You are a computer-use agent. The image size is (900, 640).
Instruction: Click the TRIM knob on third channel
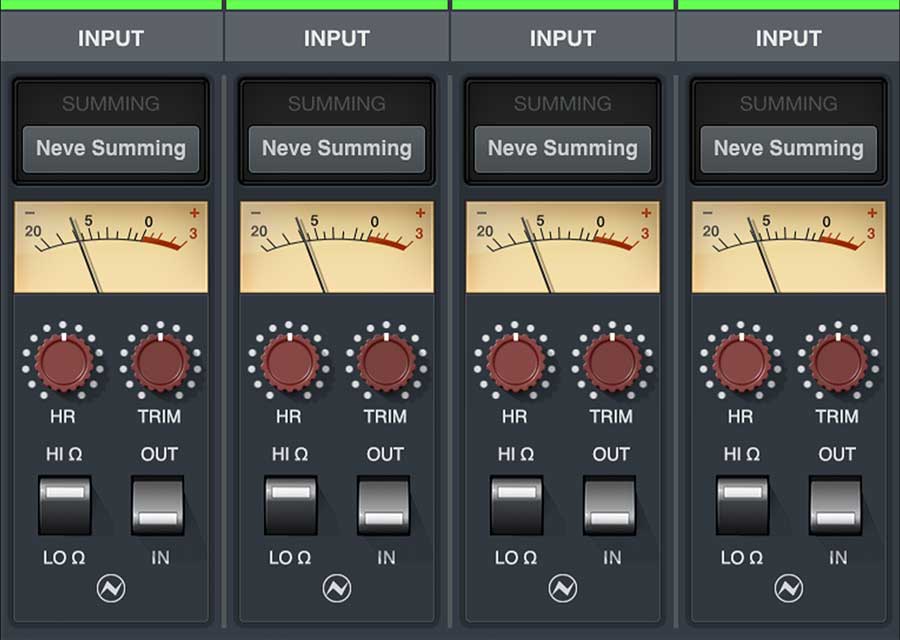tap(612, 362)
